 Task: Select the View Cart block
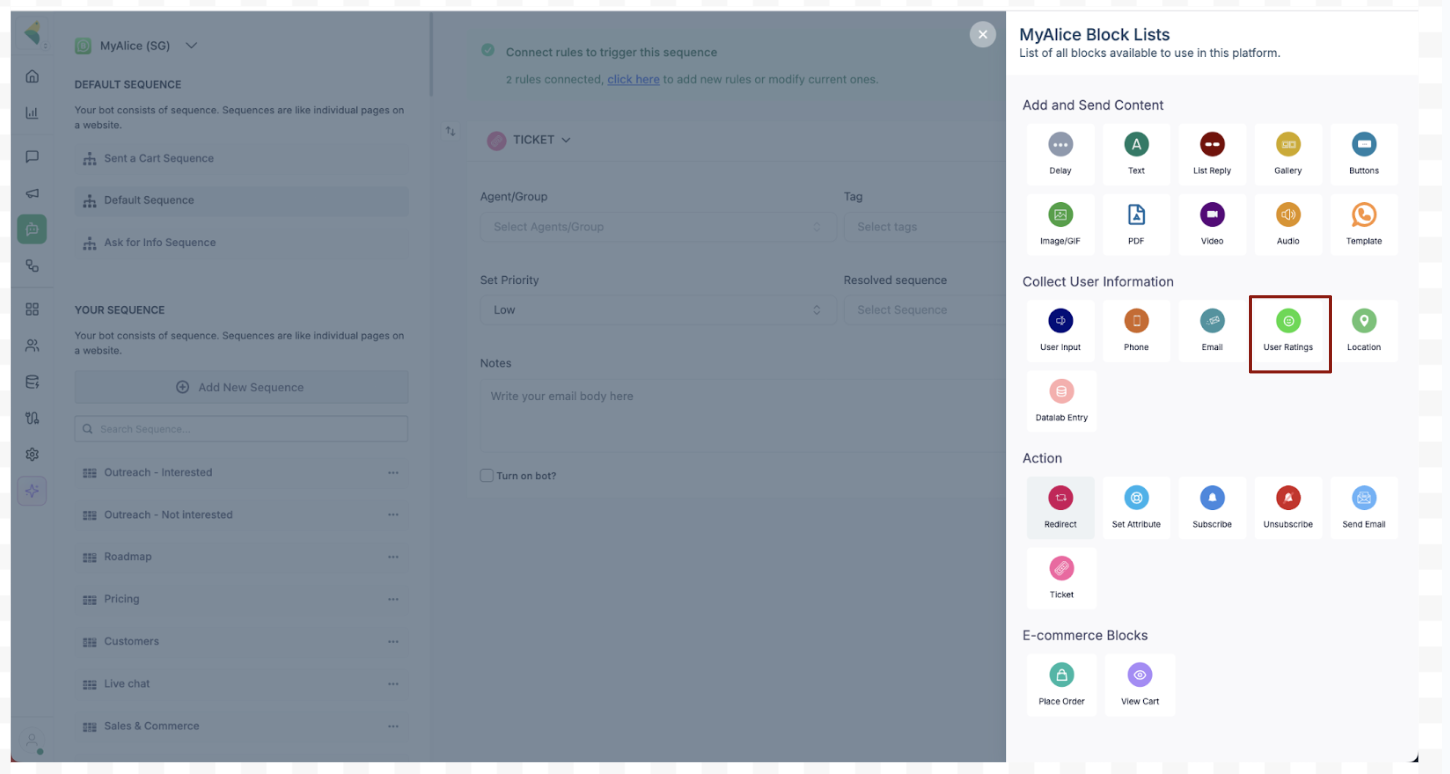click(x=1140, y=685)
